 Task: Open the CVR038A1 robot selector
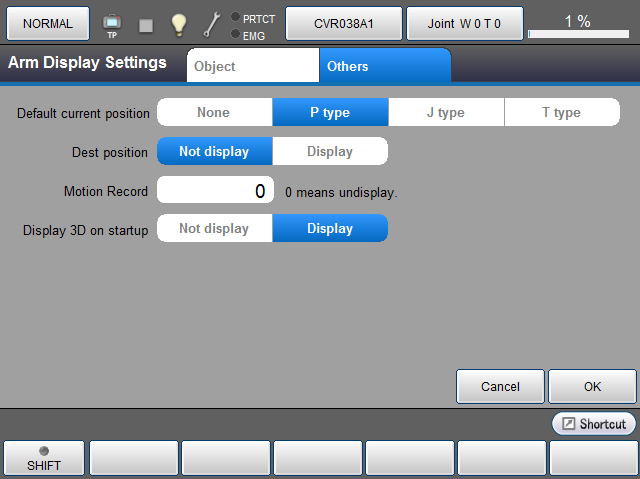(x=344, y=23)
